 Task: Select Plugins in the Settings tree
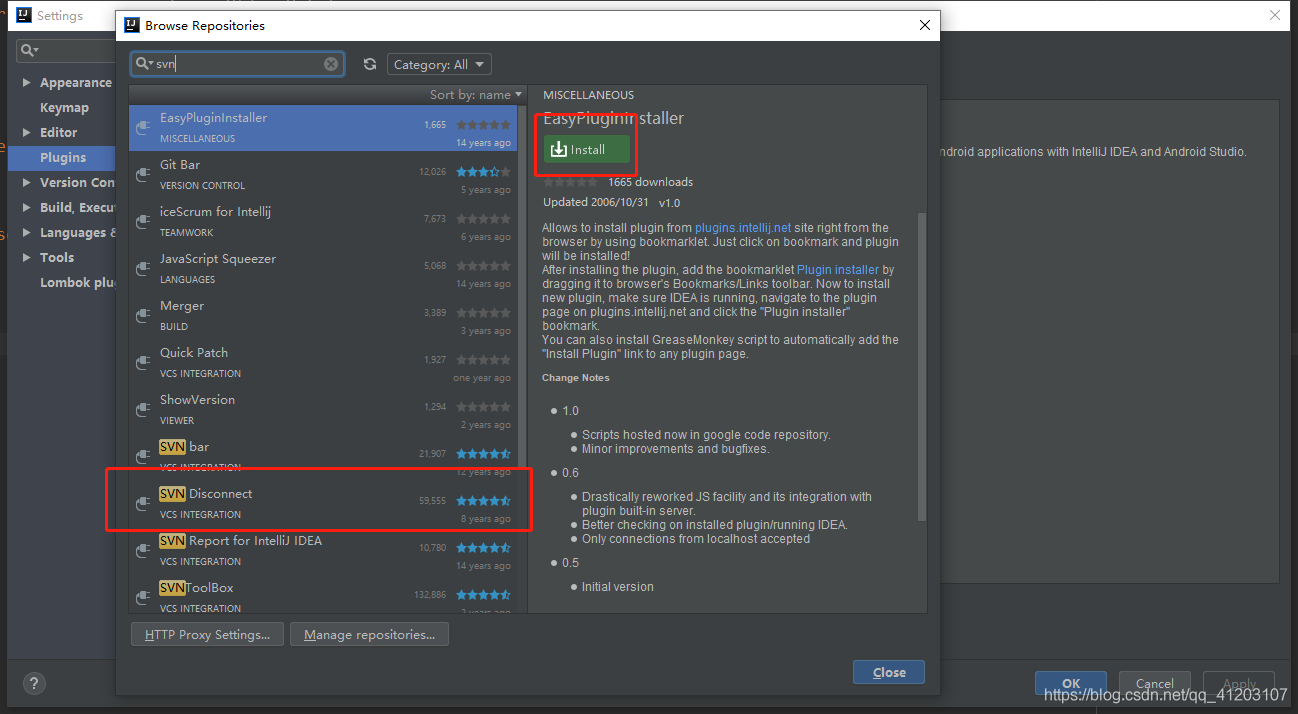62,158
